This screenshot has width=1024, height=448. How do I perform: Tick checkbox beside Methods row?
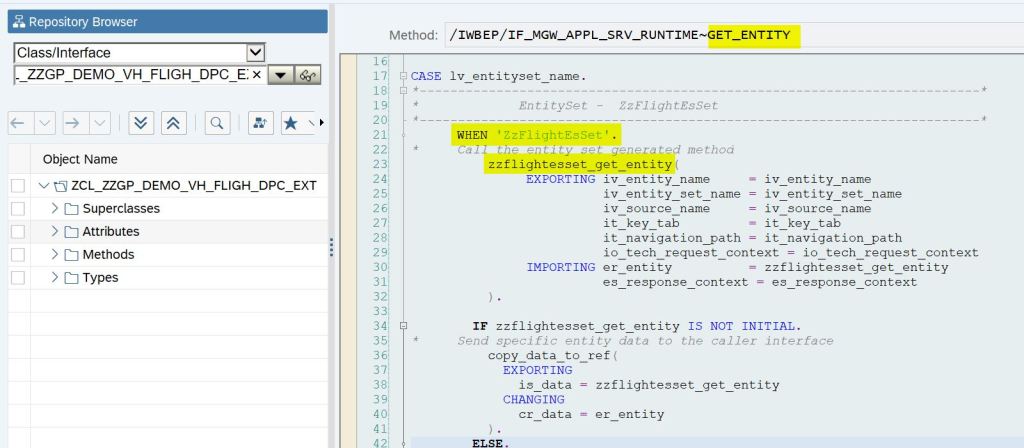tap(18, 255)
